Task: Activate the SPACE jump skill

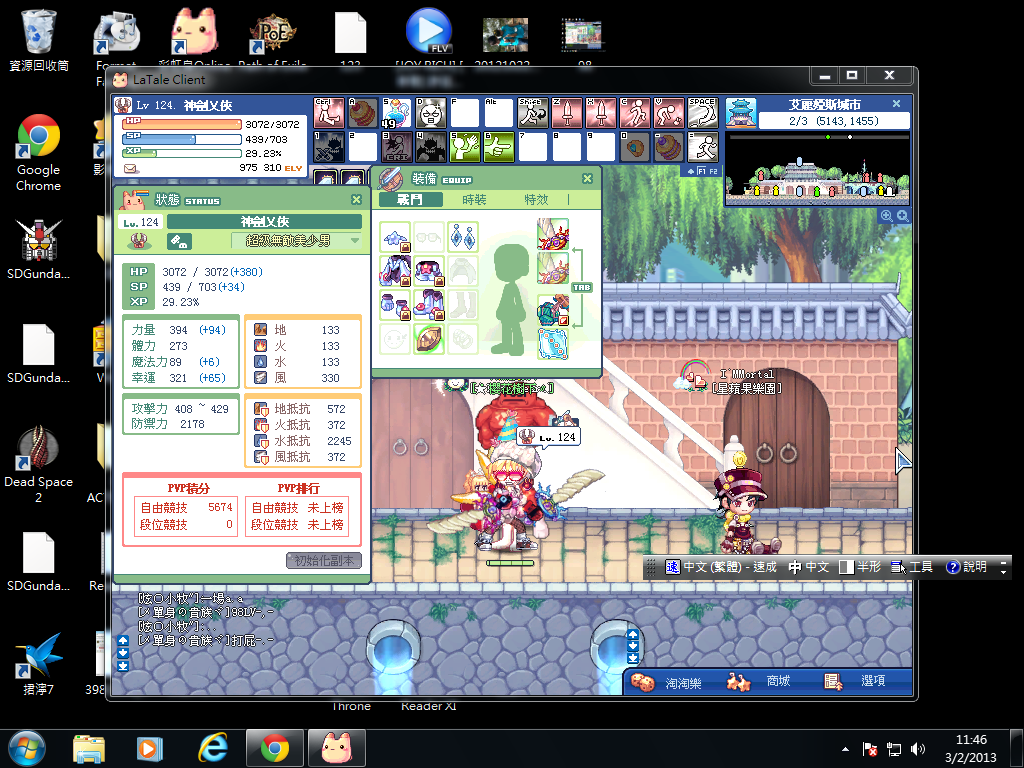Action: 703,113
